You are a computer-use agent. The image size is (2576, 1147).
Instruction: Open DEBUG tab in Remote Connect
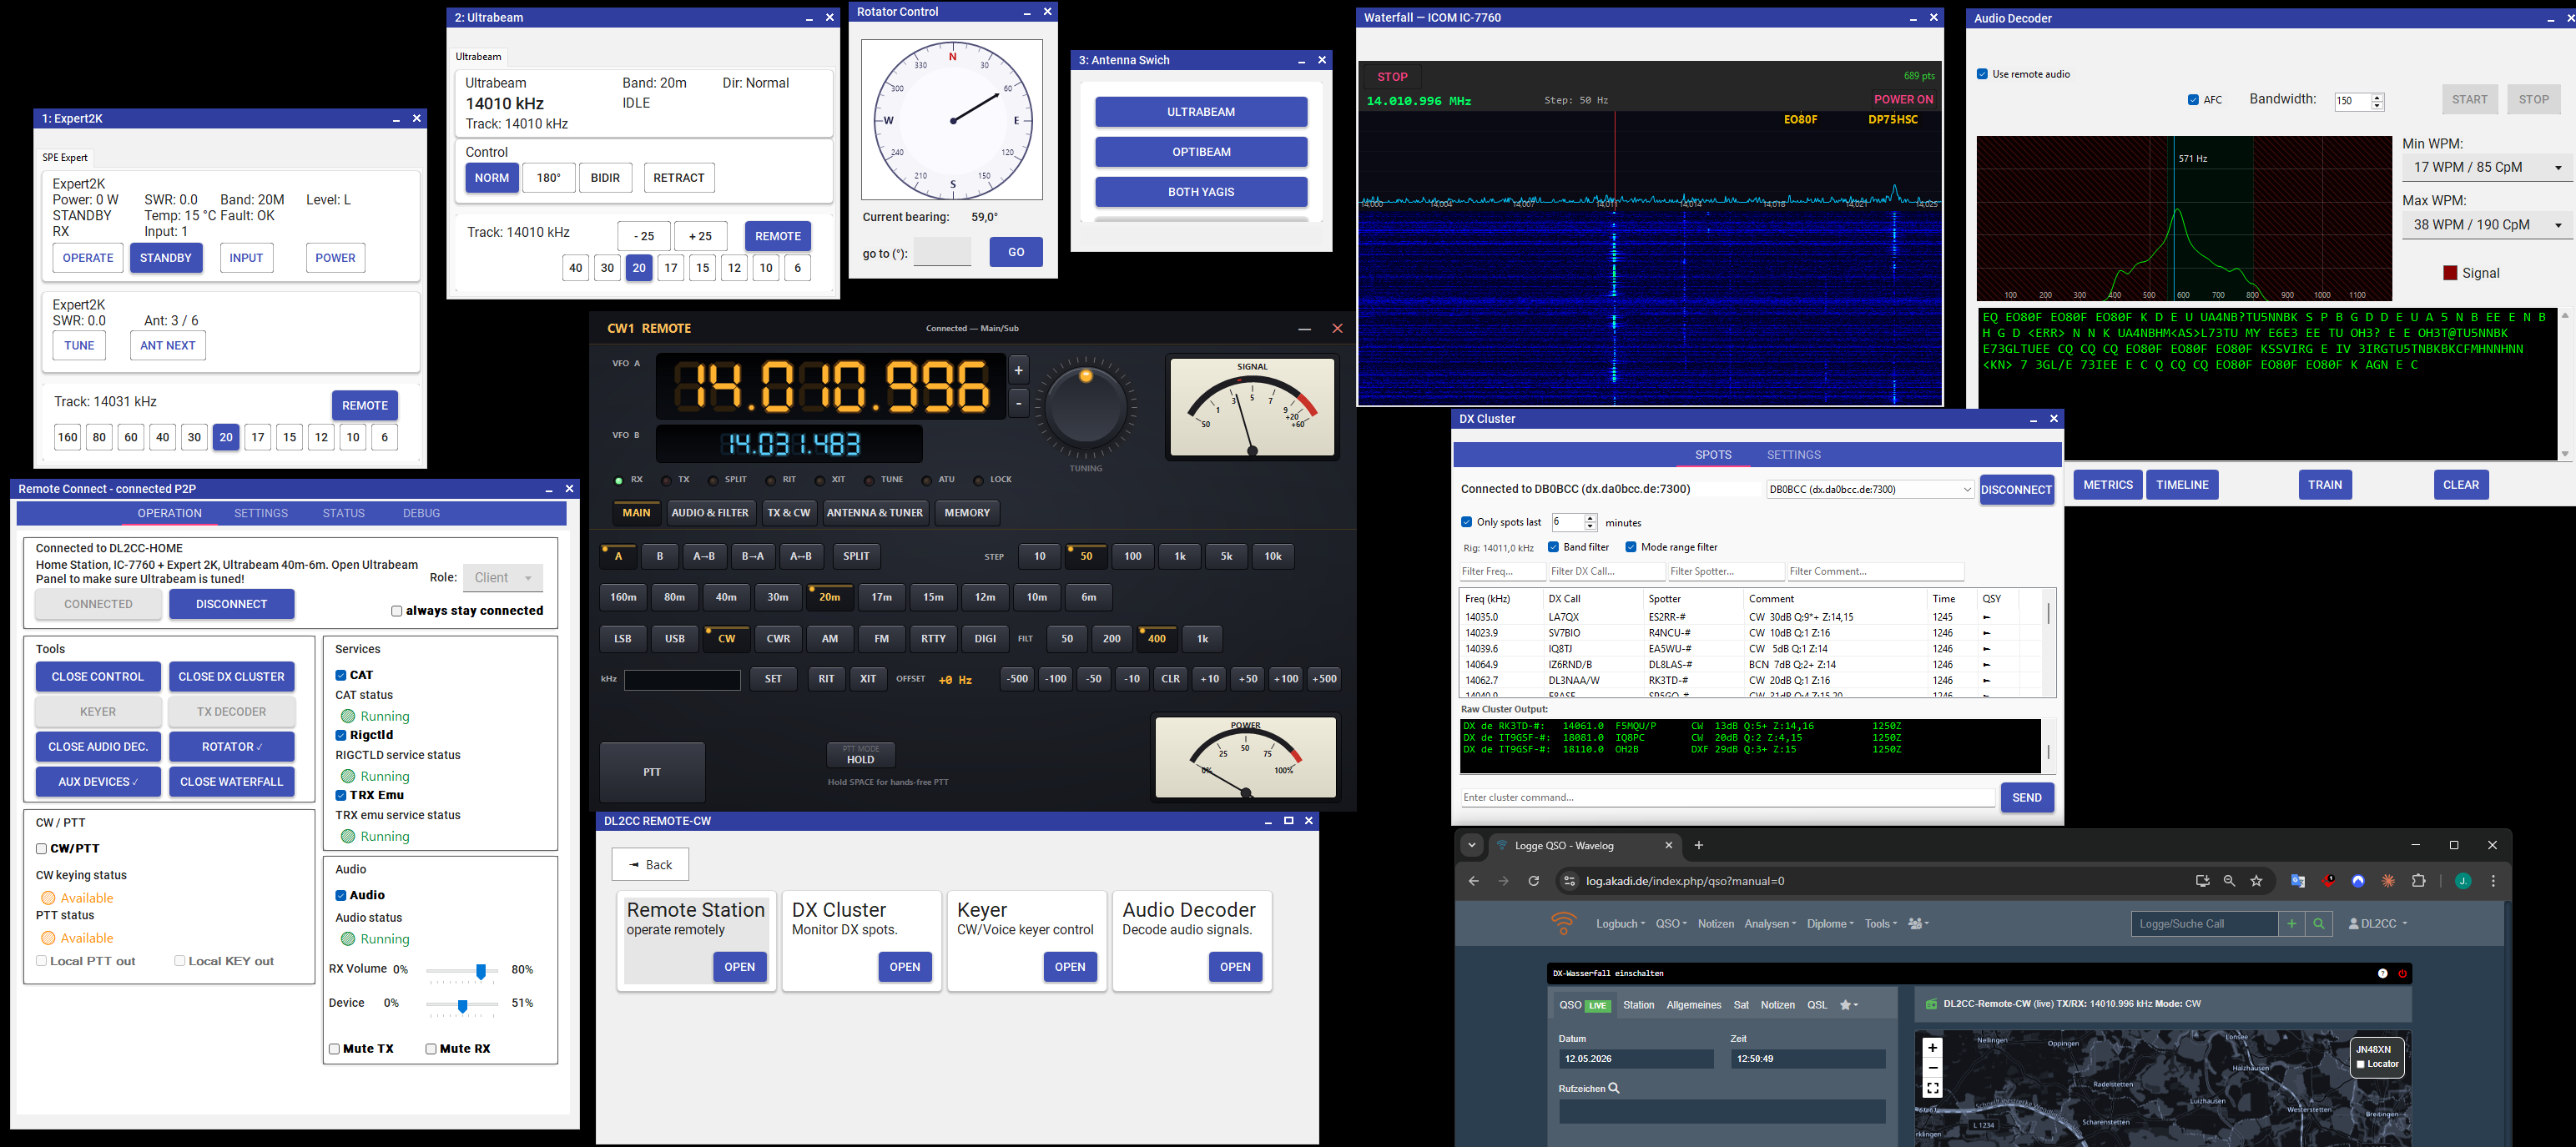tap(421, 513)
